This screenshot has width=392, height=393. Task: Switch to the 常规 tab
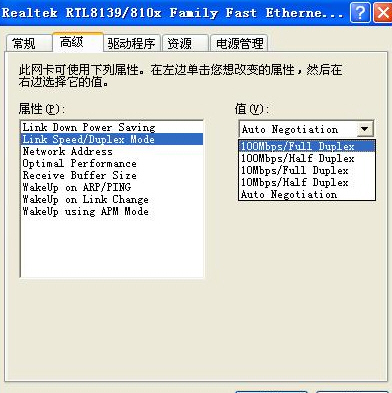[29, 43]
